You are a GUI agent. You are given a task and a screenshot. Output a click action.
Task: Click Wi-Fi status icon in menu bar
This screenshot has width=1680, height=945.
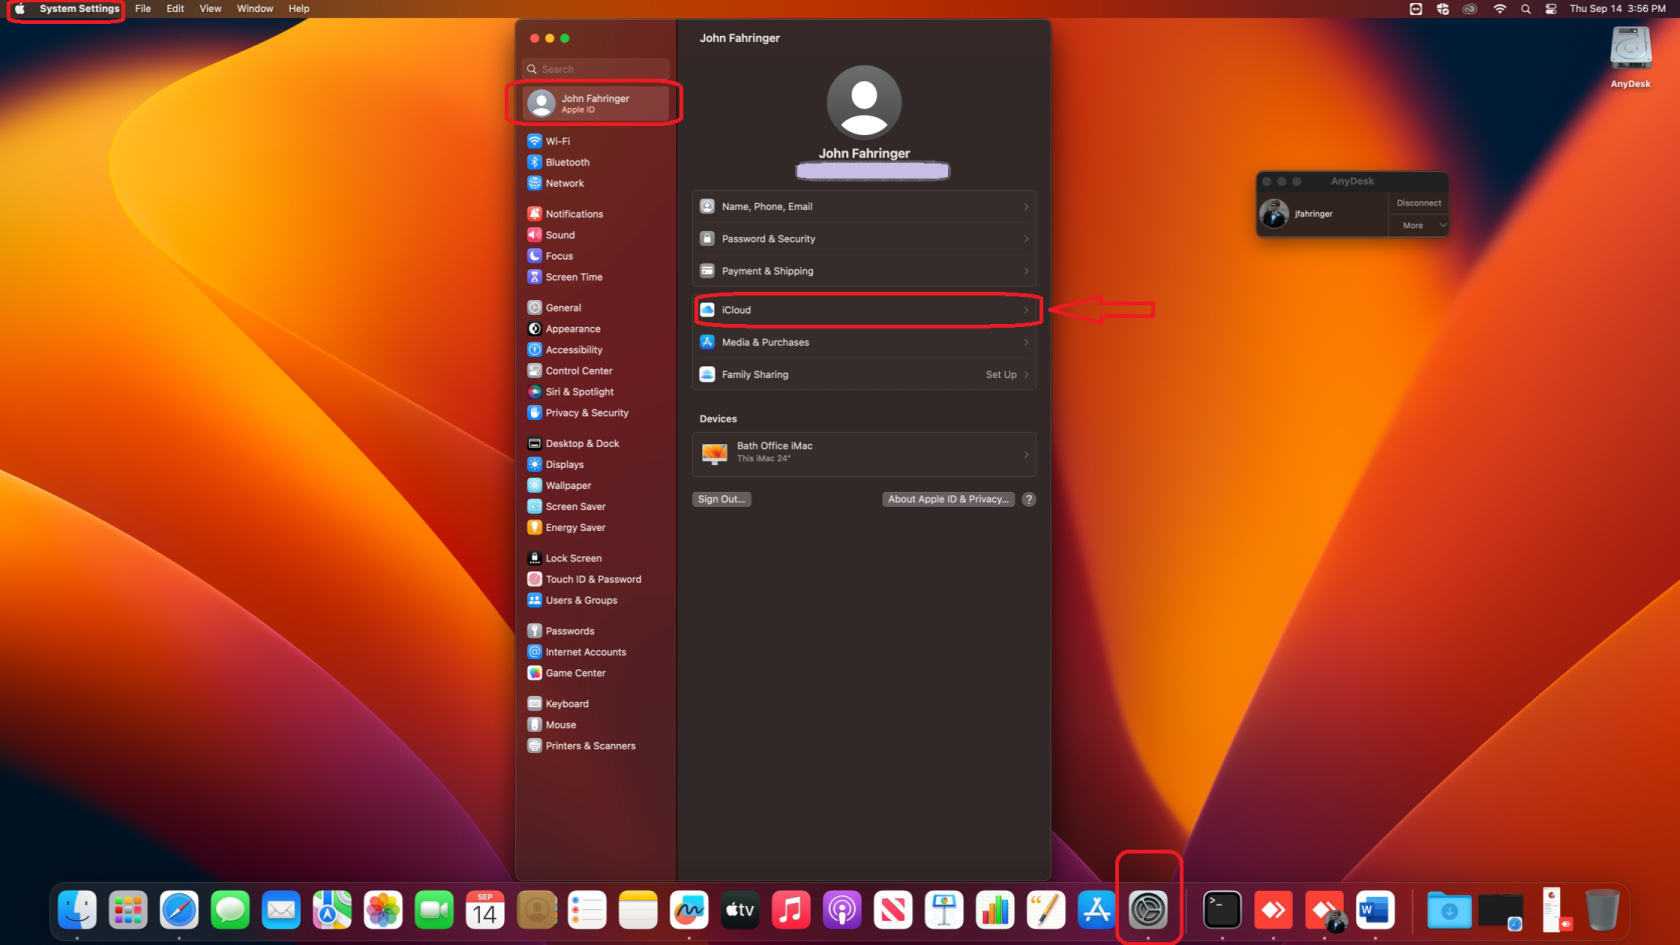(1499, 9)
